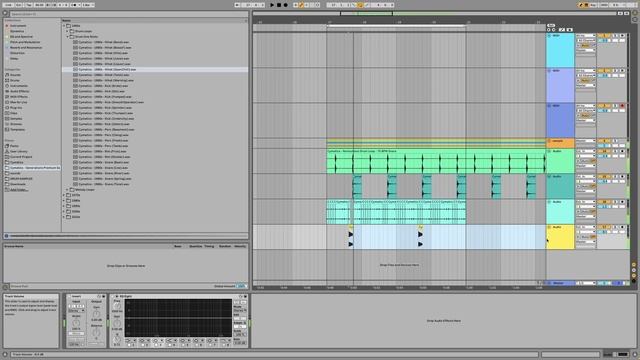Toggle the track activator of the first track
The height and width of the screenshot is (360, 640).
tap(603, 36)
